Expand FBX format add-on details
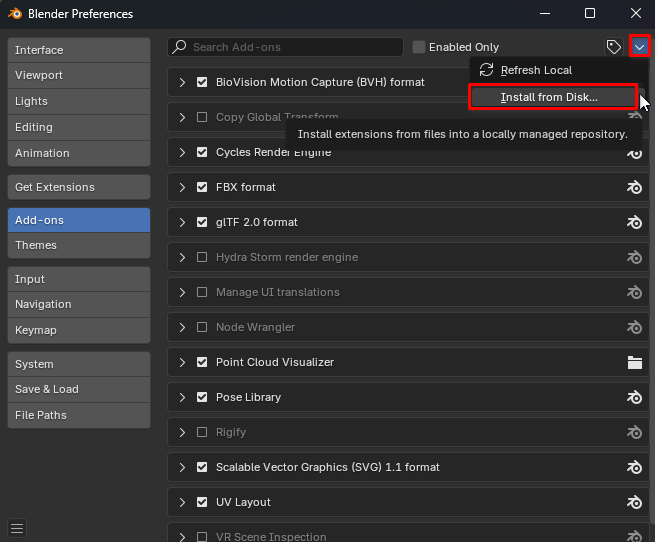 (182, 187)
